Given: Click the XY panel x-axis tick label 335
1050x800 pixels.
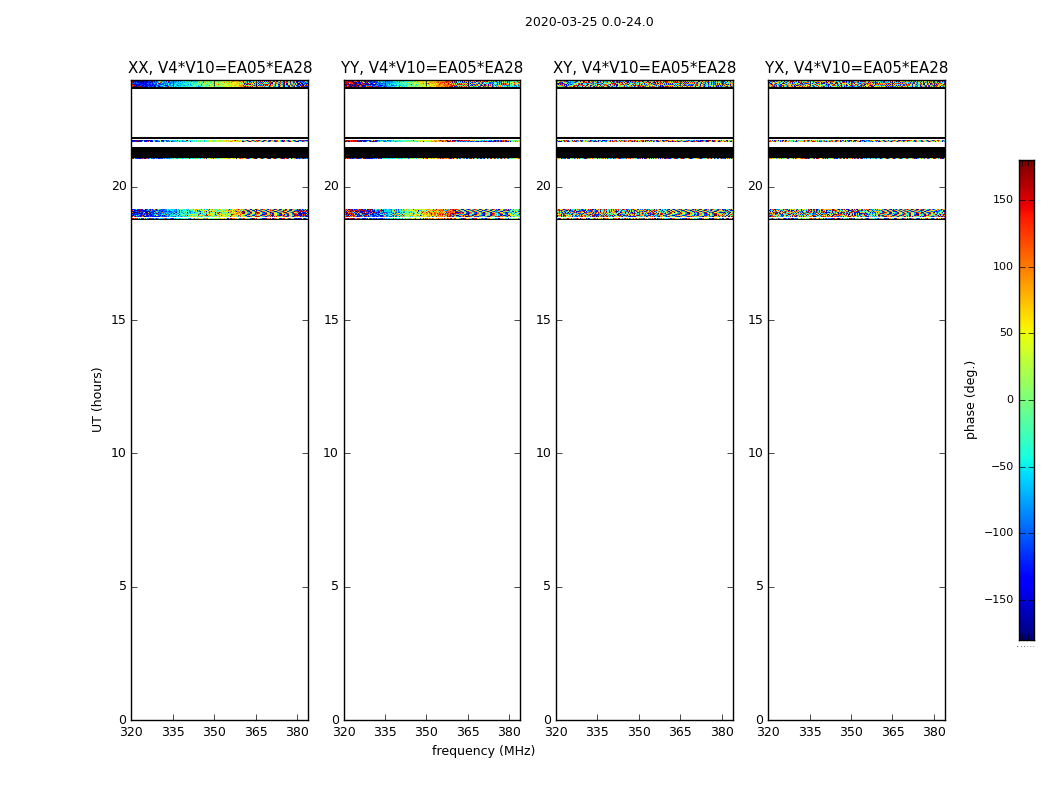Looking at the screenshot, I should click(597, 732).
